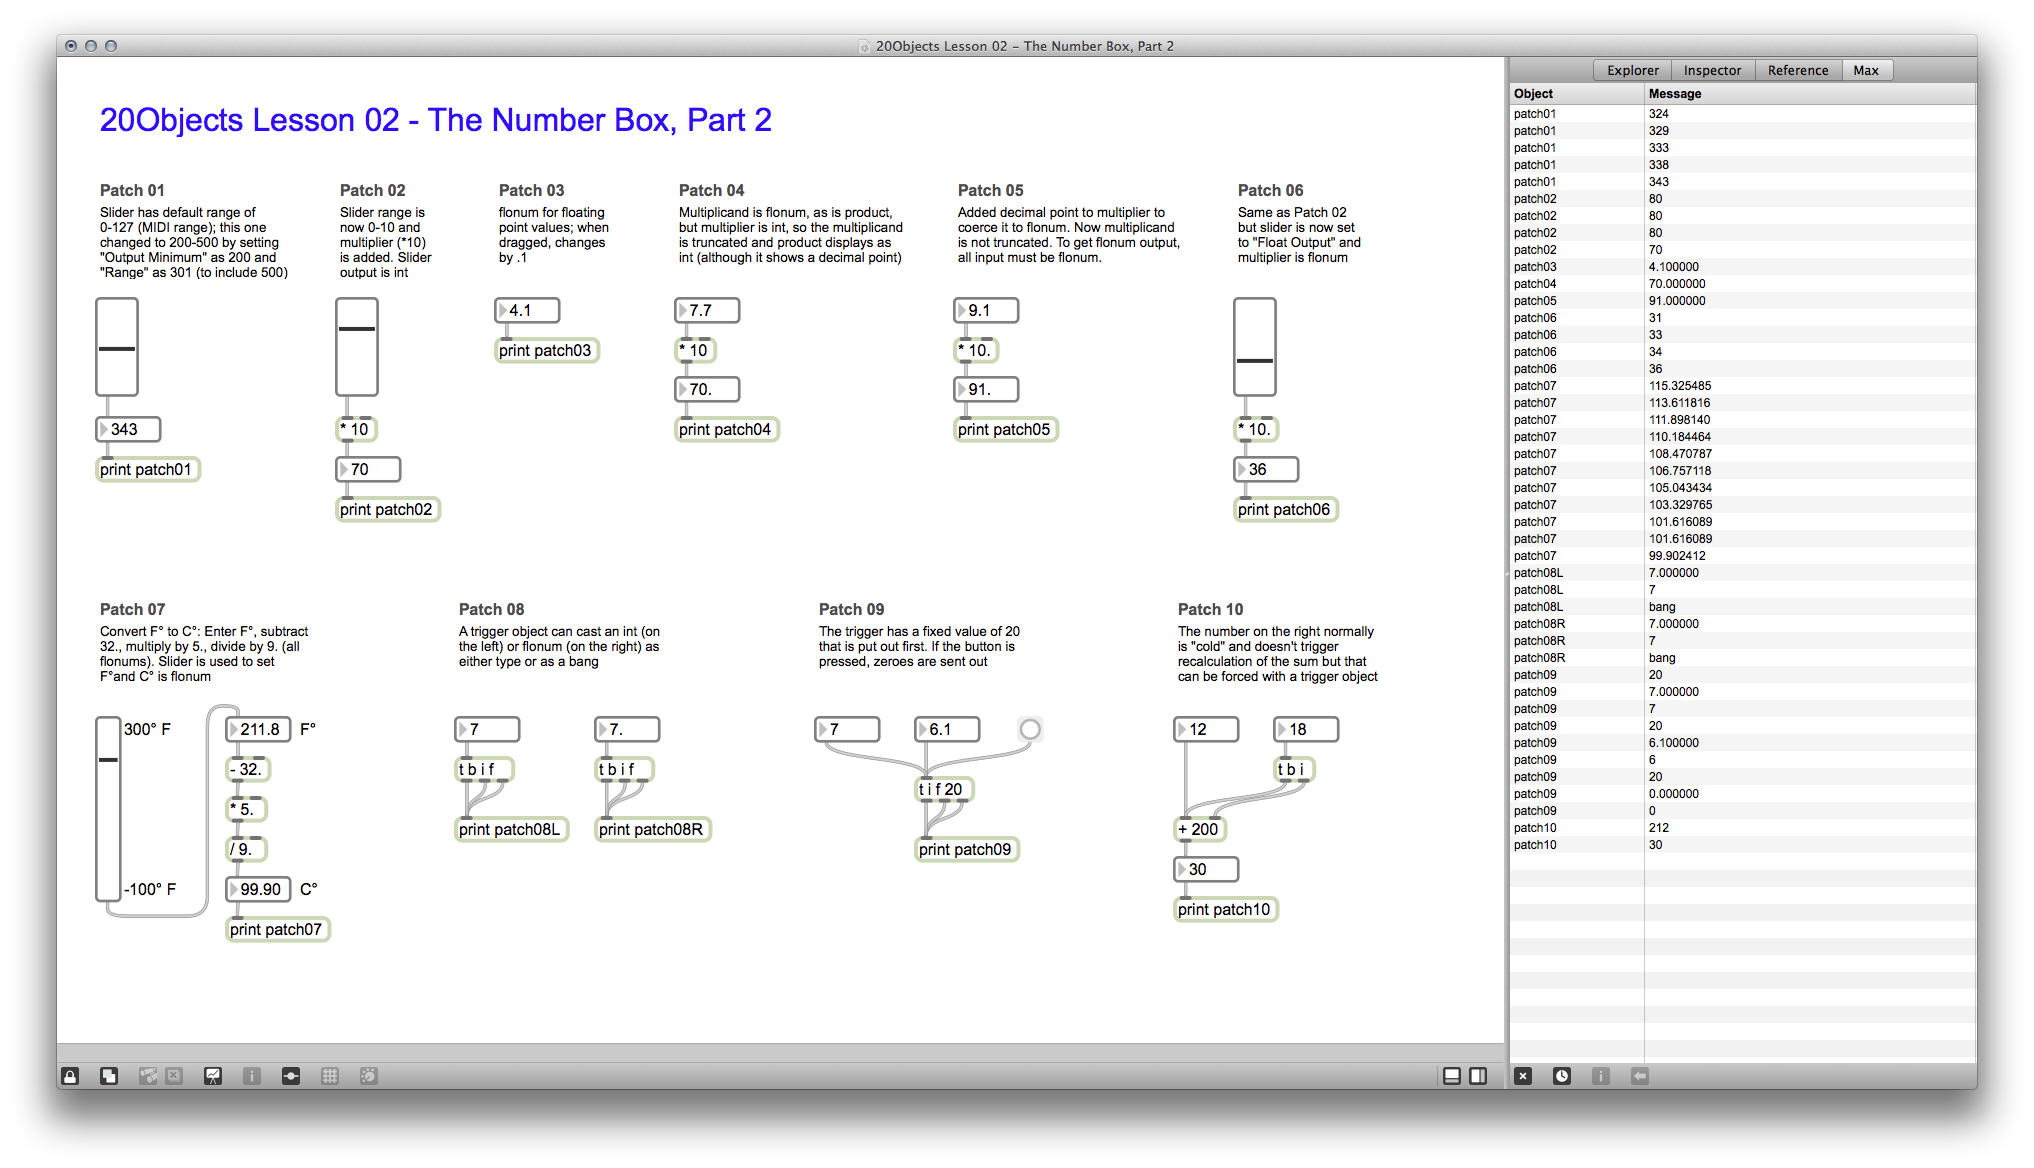
Task: Click the tall Fahrenheit slider in Patch 07
Action: pyautogui.click(x=108, y=809)
